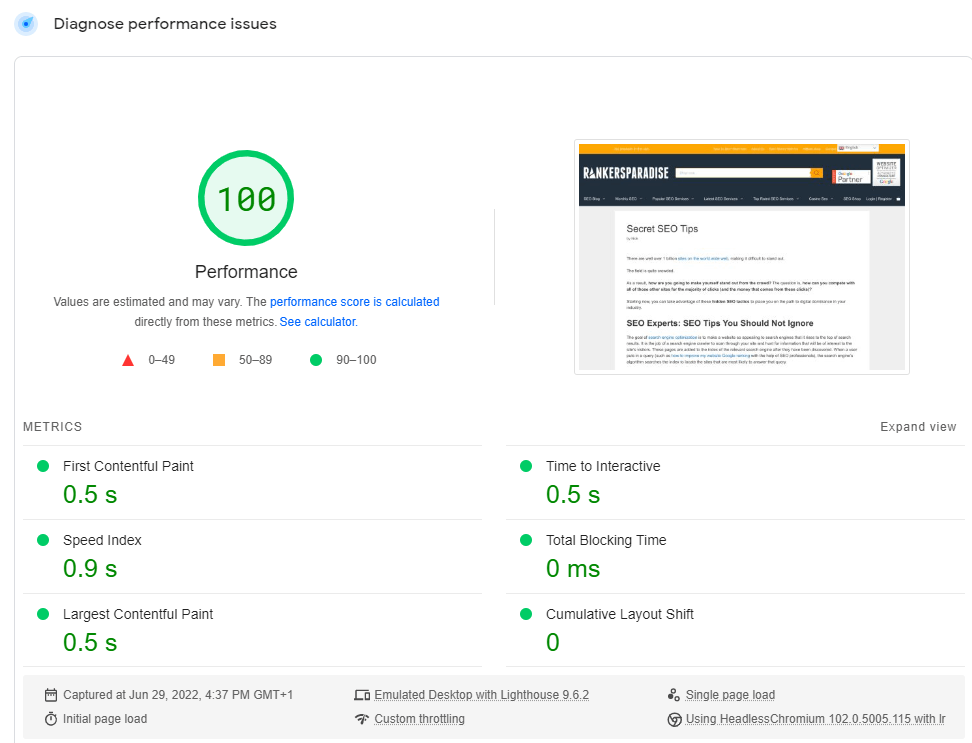Click the stopwatch icon beside Initial page load
The width and height of the screenshot is (972, 743).
click(51, 719)
